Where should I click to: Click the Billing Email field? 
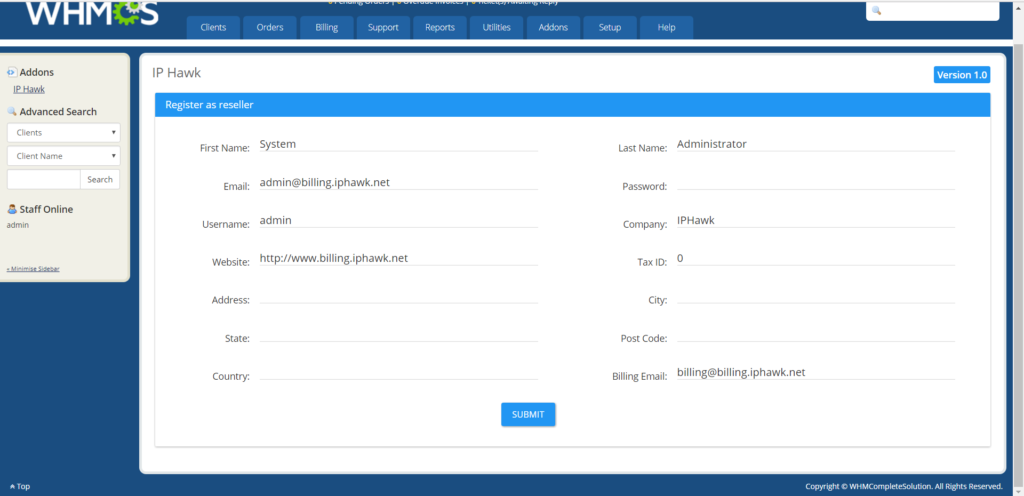click(816, 373)
